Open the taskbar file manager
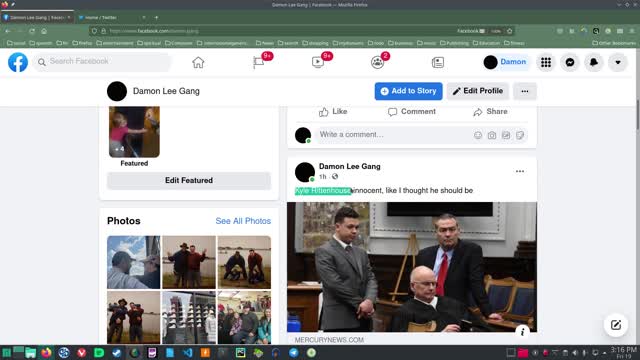The width and height of the screenshot is (640, 360). point(31,353)
